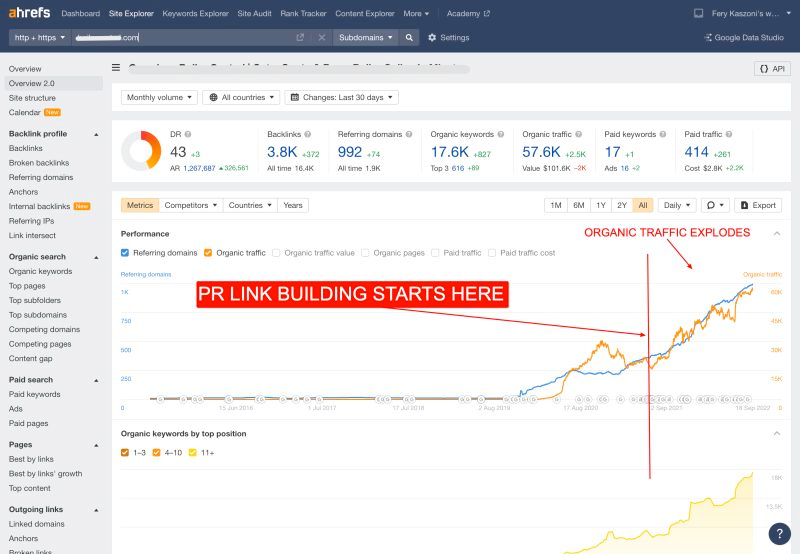This screenshot has width=800, height=554.
Task: Click the hamburger menu icon beside the title
Action: [x=116, y=67]
